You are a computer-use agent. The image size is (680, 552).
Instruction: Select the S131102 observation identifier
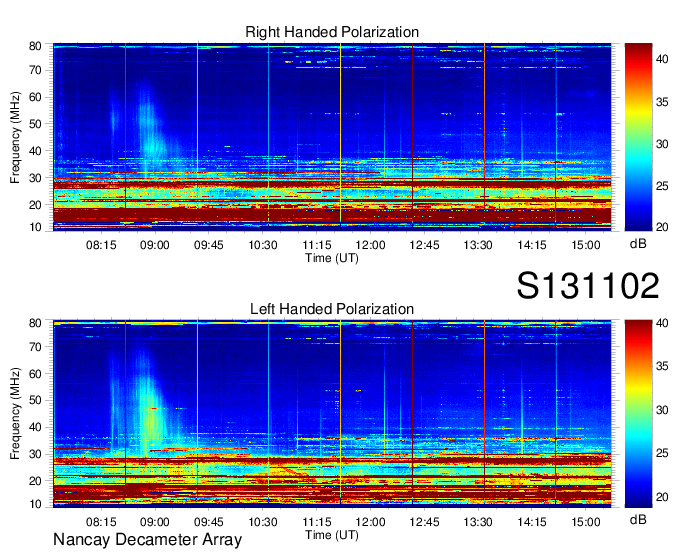tap(588, 286)
